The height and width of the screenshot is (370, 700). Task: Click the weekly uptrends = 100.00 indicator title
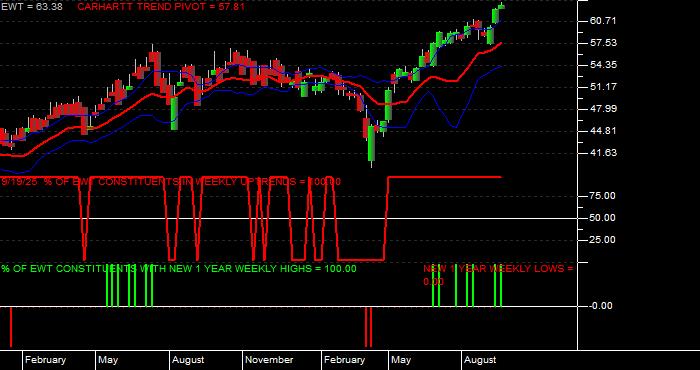pos(171,182)
